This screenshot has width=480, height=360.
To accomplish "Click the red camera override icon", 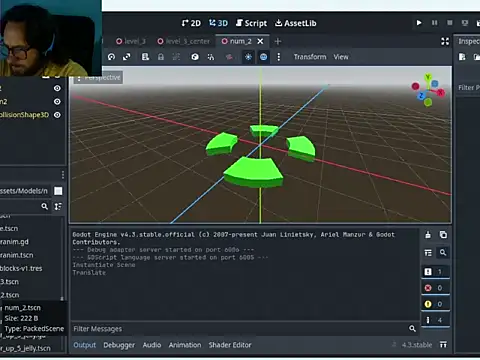I will point(229,57).
